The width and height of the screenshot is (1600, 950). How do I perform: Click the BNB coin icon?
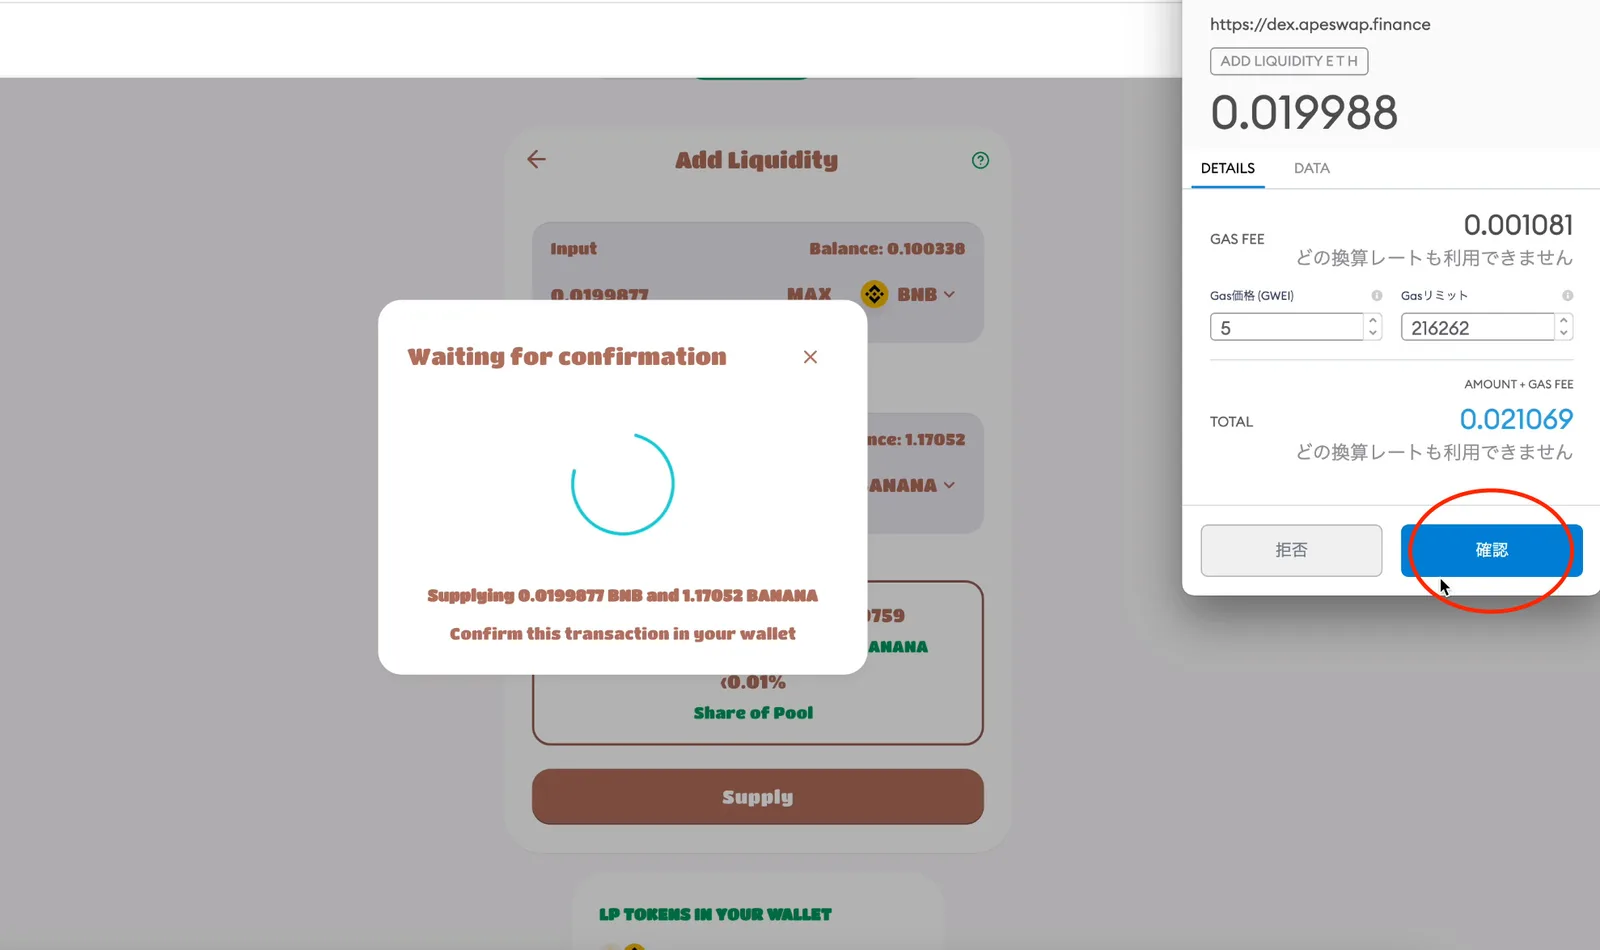[x=874, y=294]
